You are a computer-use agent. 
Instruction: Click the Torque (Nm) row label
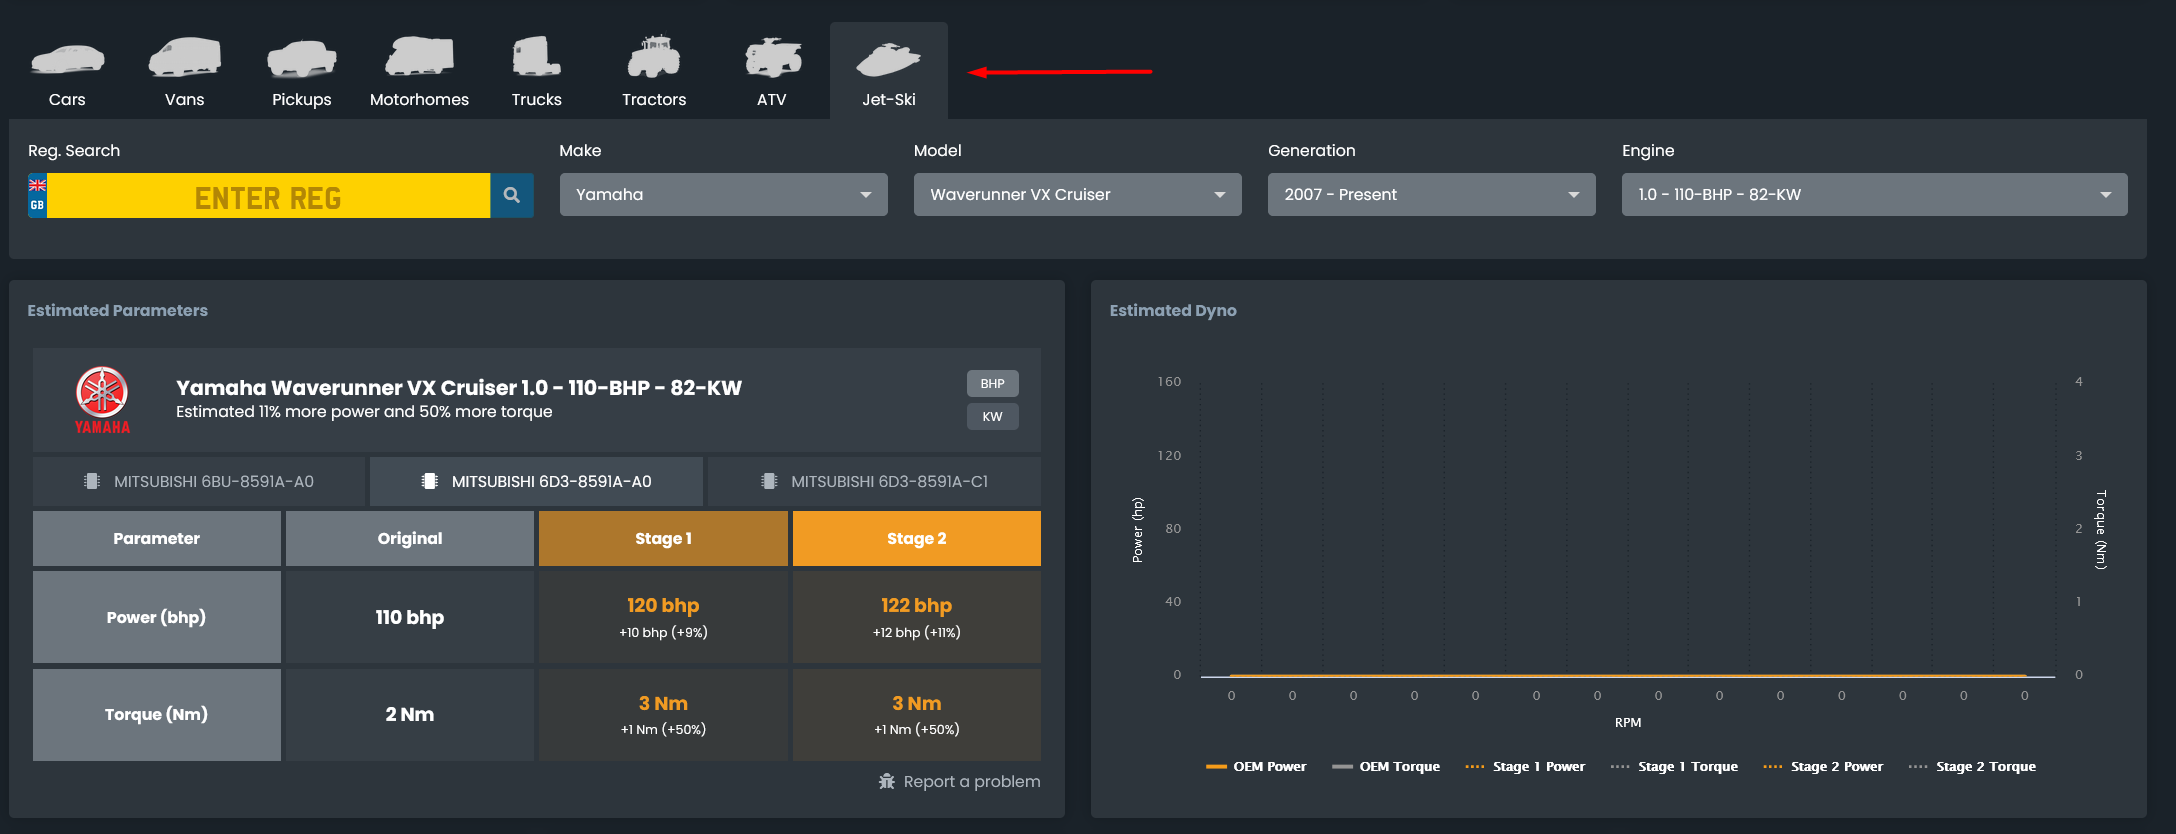tap(157, 714)
